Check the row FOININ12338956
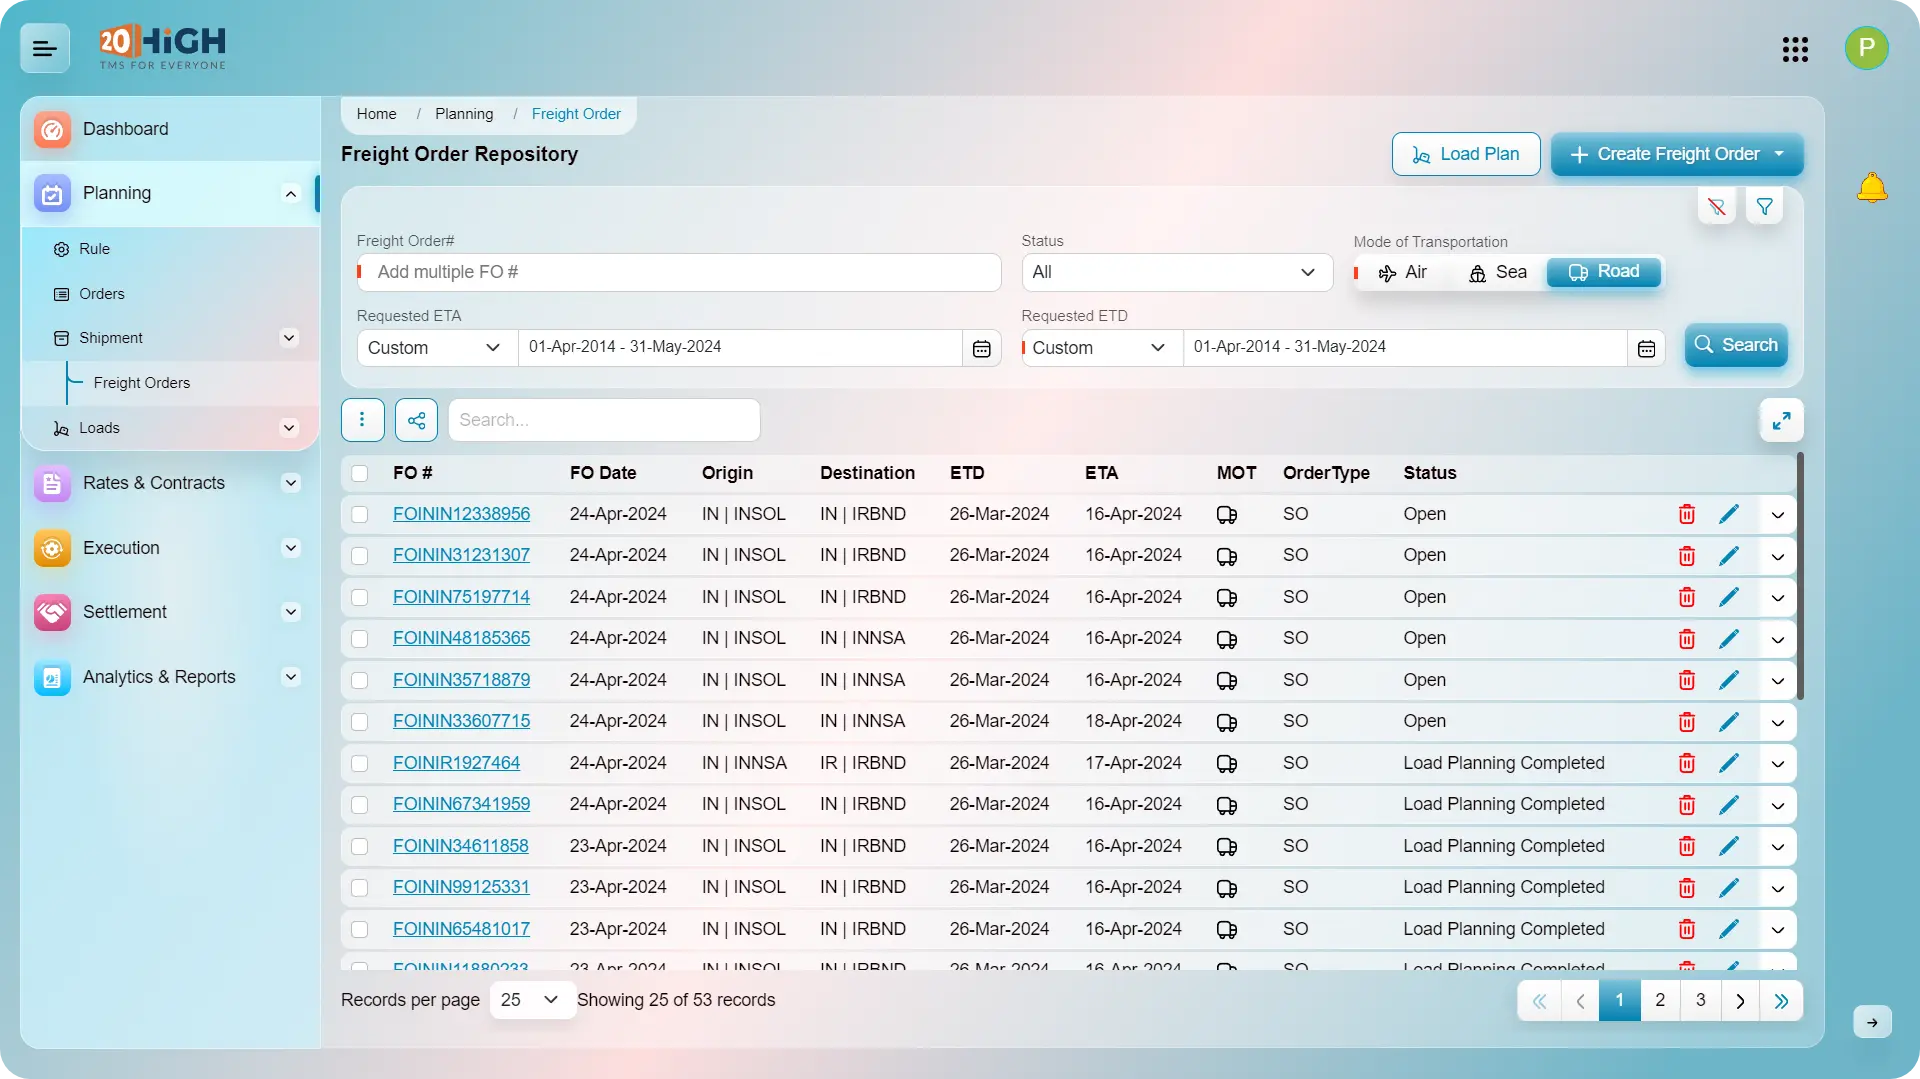This screenshot has height=1079, width=1920. coord(360,514)
